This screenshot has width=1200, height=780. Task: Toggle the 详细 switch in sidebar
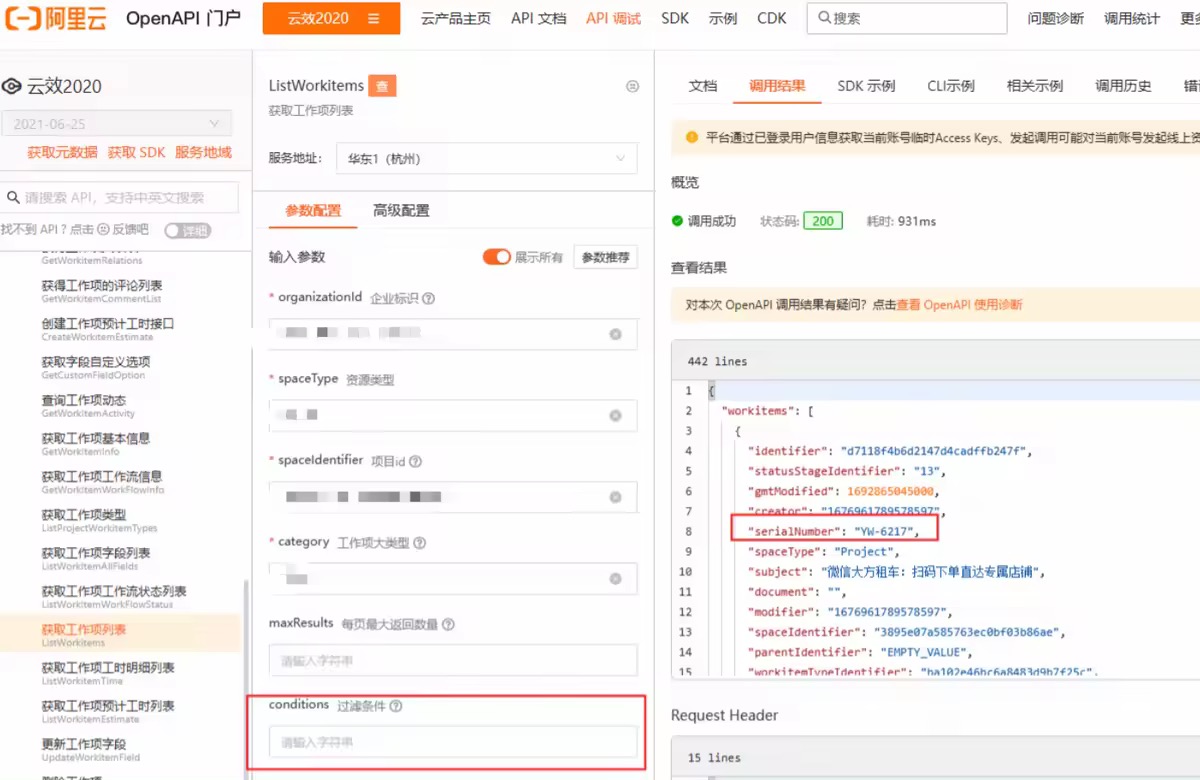click(x=187, y=230)
